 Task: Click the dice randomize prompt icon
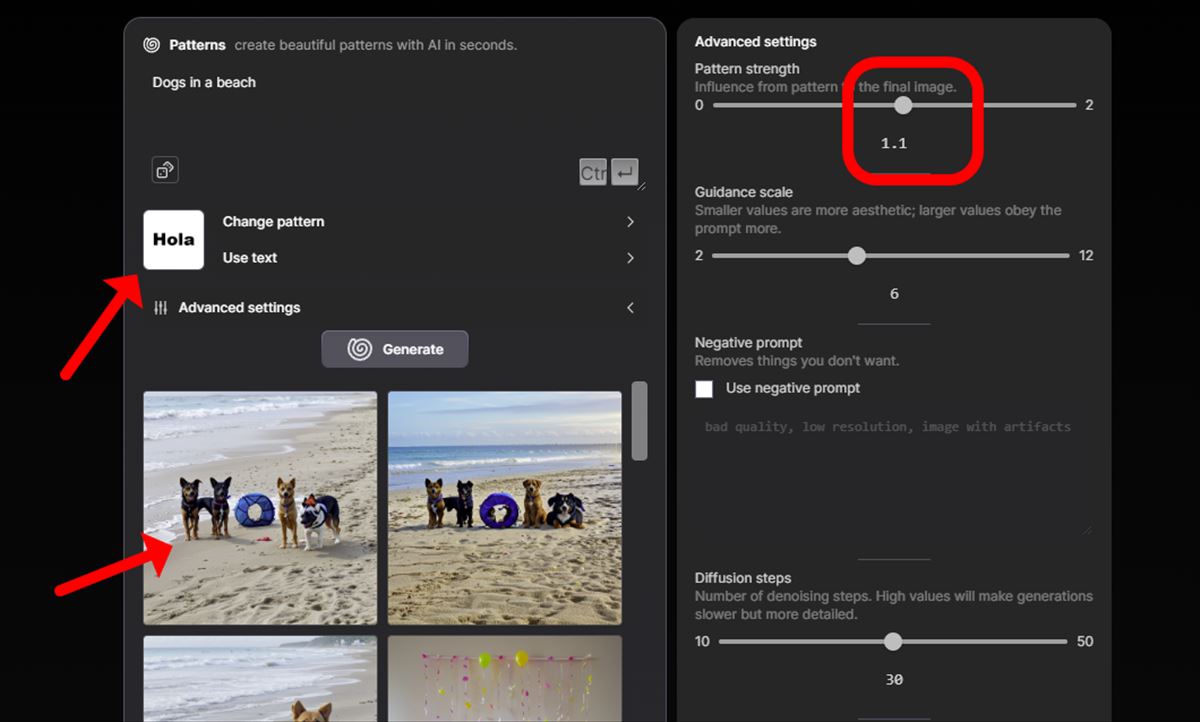(x=165, y=170)
